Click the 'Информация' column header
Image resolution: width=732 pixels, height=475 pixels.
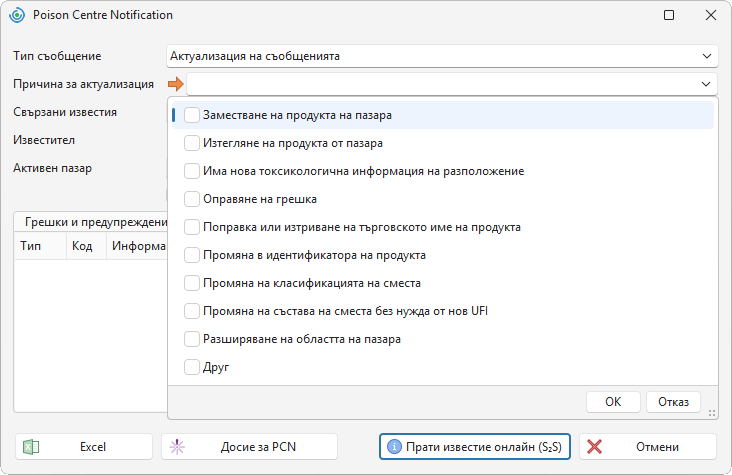pos(137,246)
